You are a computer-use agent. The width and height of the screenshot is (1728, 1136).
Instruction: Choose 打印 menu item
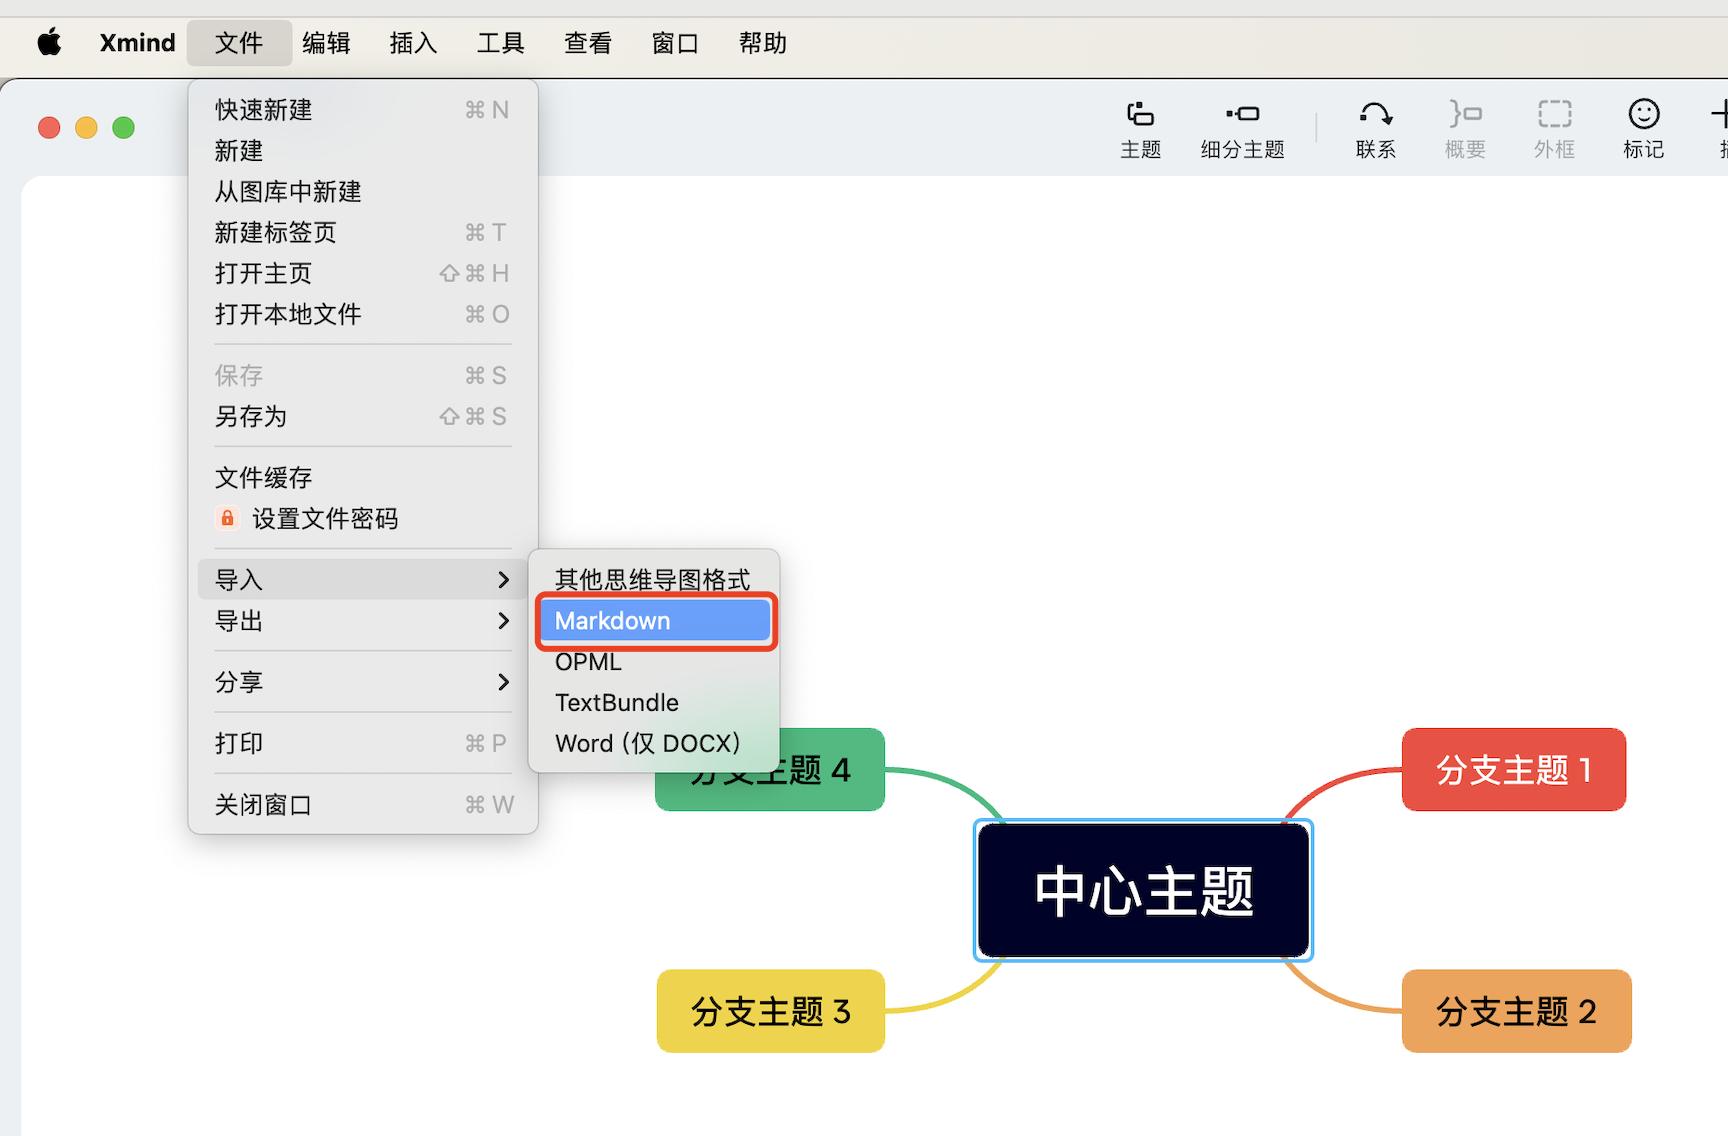[x=363, y=744]
